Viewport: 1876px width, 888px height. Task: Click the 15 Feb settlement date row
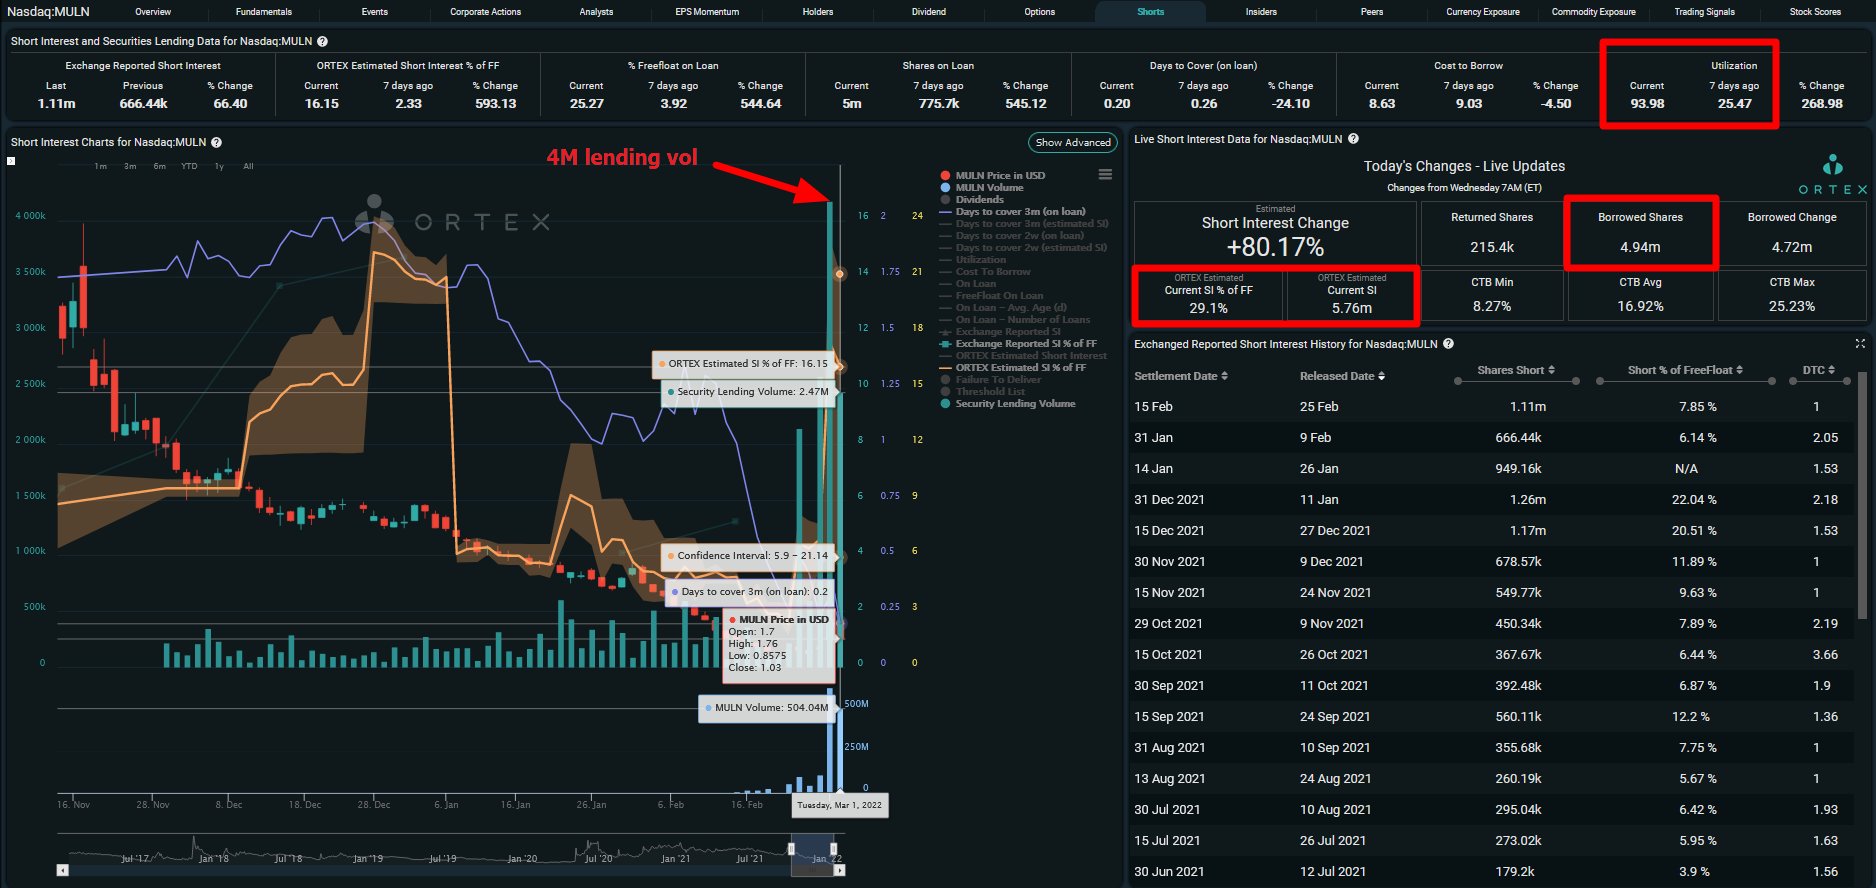[x=1494, y=407]
